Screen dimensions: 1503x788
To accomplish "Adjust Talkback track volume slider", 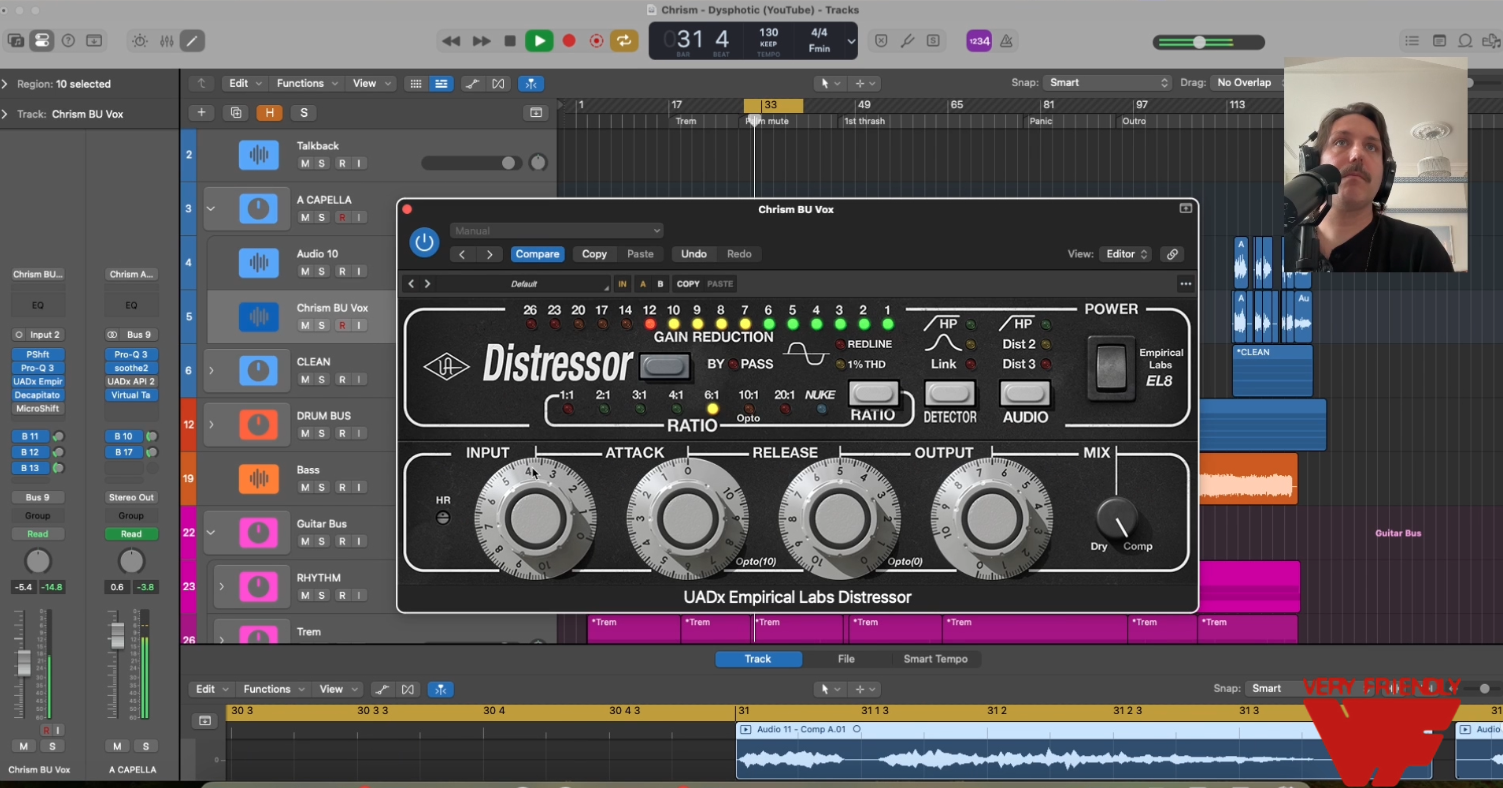I will click(469, 163).
